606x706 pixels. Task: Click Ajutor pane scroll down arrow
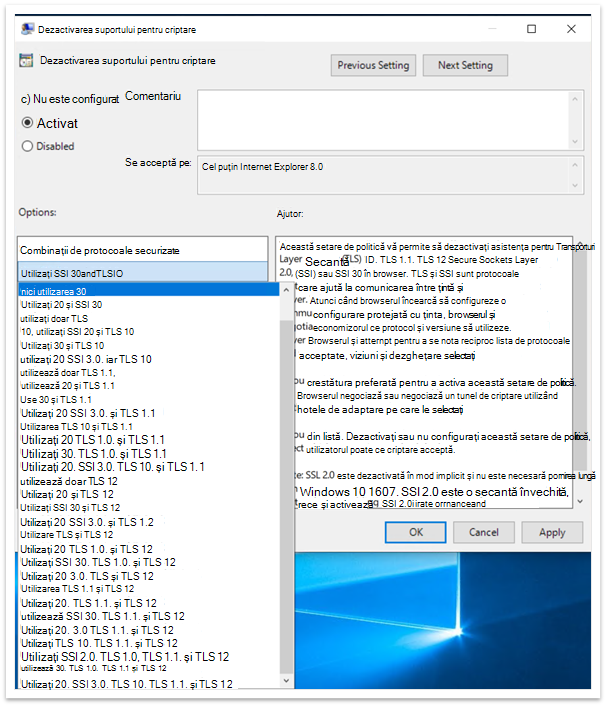(x=580, y=501)
